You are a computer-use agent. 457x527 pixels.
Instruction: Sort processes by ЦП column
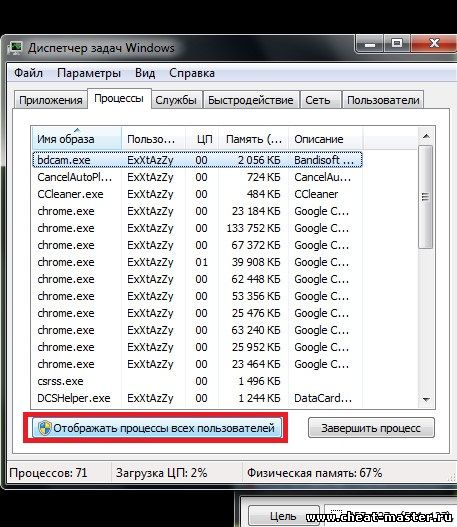pos(202,139)
